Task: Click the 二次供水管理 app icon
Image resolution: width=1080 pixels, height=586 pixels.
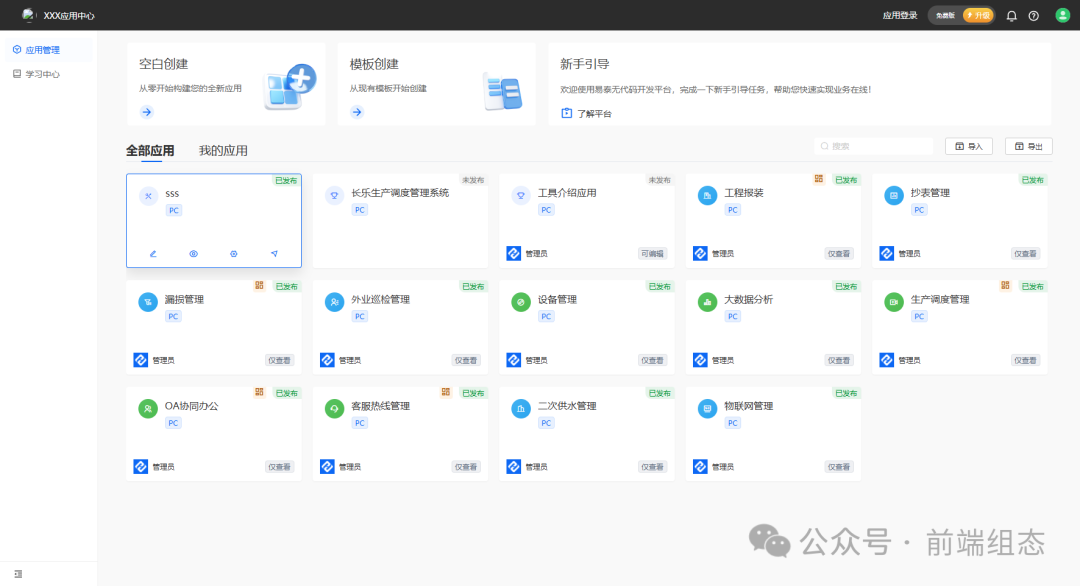Action: click(521, 409)
